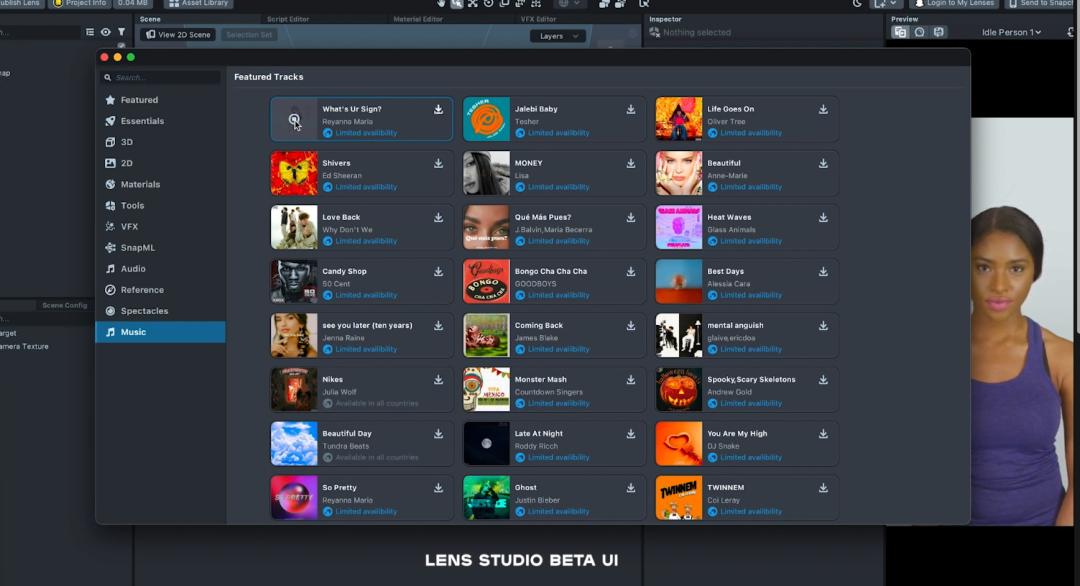Select the VFX sidebar category
The height and width of the screenshot is (586, 1080).
(x=160, y=227)
